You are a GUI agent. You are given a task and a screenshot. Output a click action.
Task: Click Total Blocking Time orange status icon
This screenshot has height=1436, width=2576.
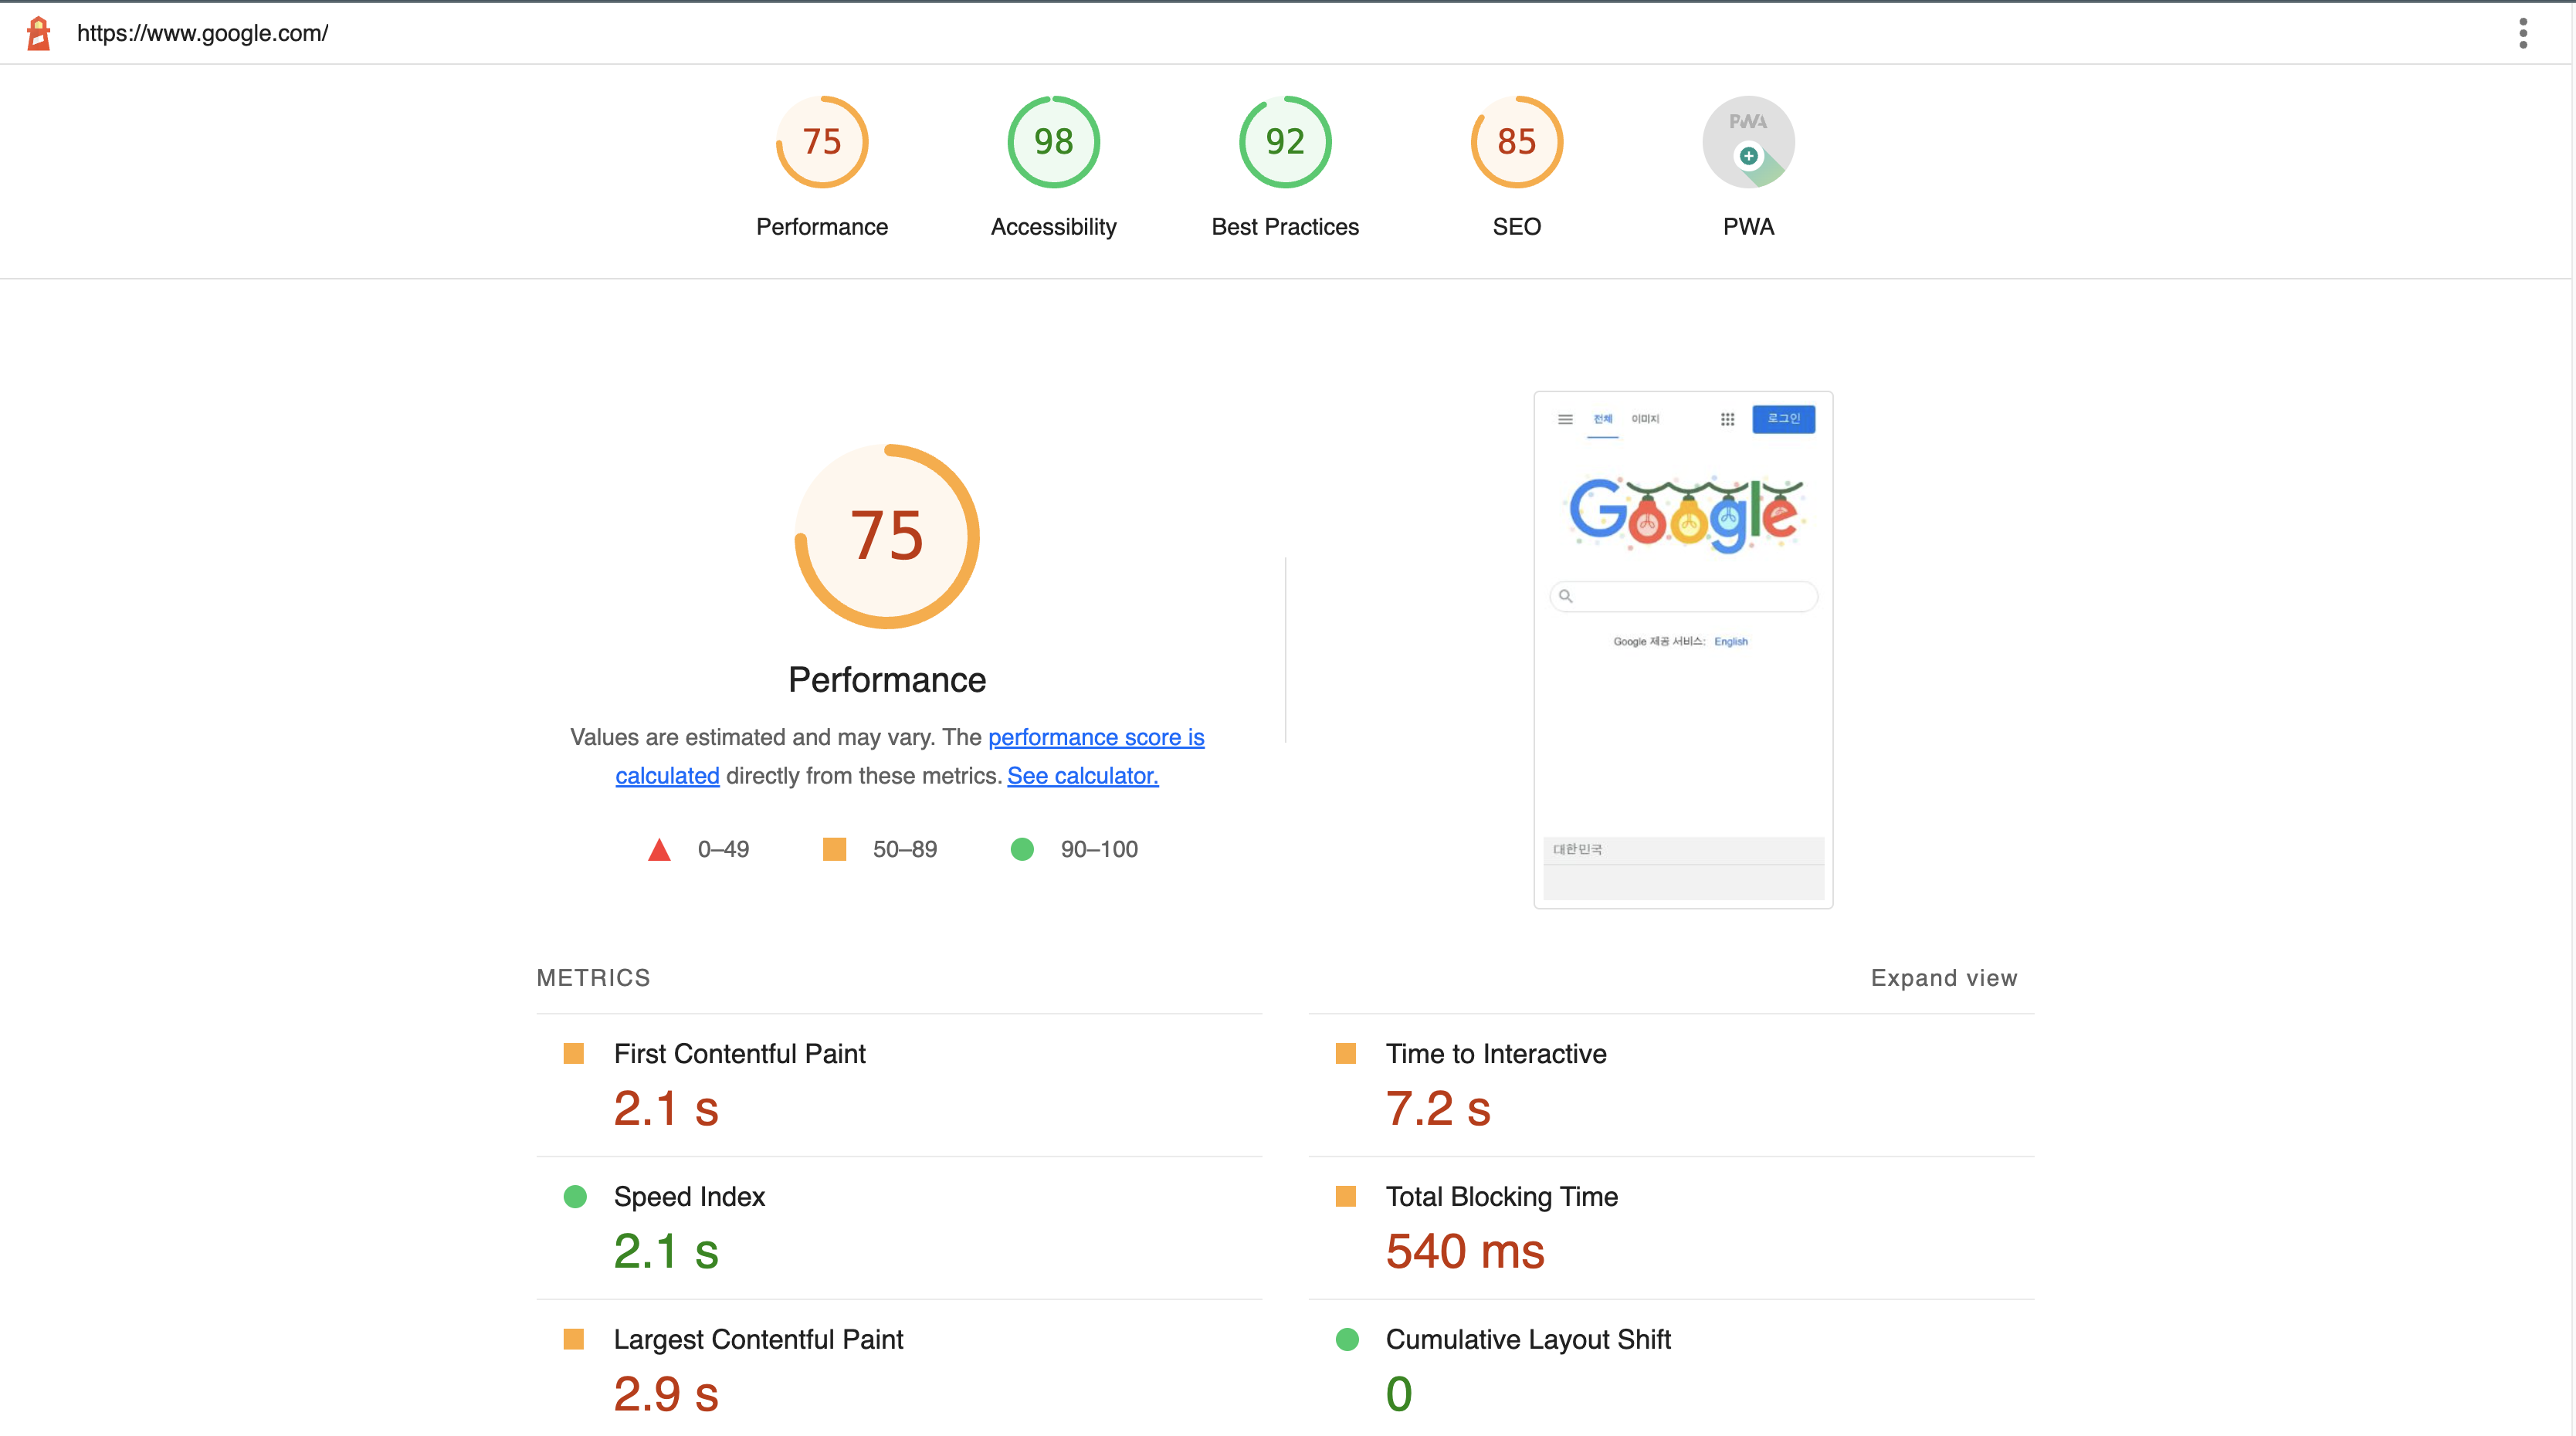(1346, 1196)
